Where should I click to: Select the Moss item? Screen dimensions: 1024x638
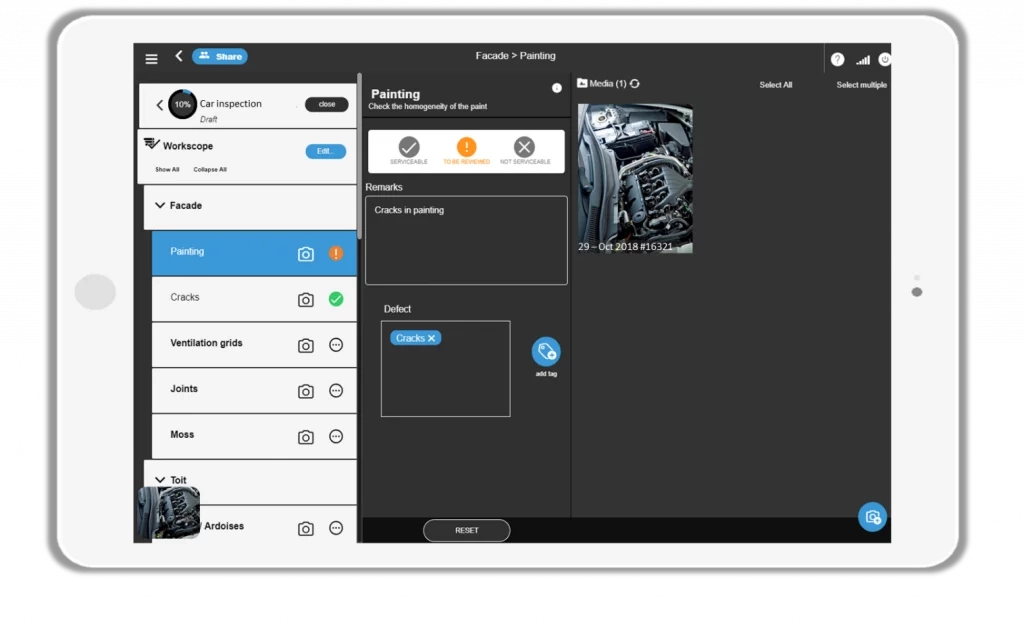[x=254, y=436]
